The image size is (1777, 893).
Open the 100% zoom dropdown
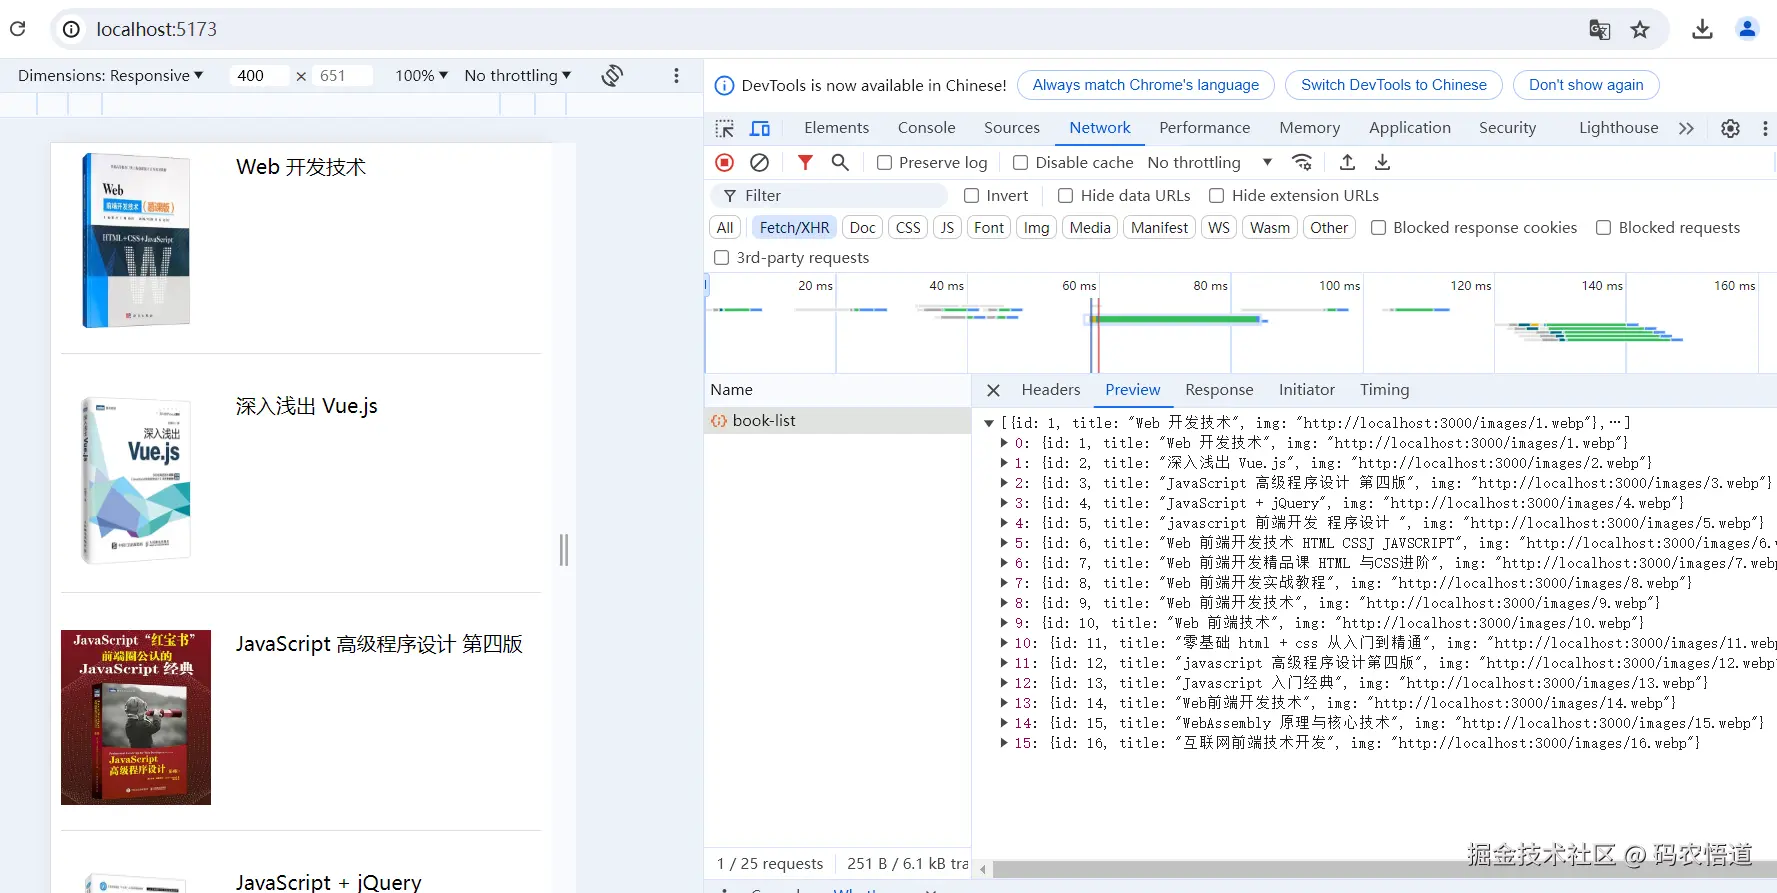point(421,75)
